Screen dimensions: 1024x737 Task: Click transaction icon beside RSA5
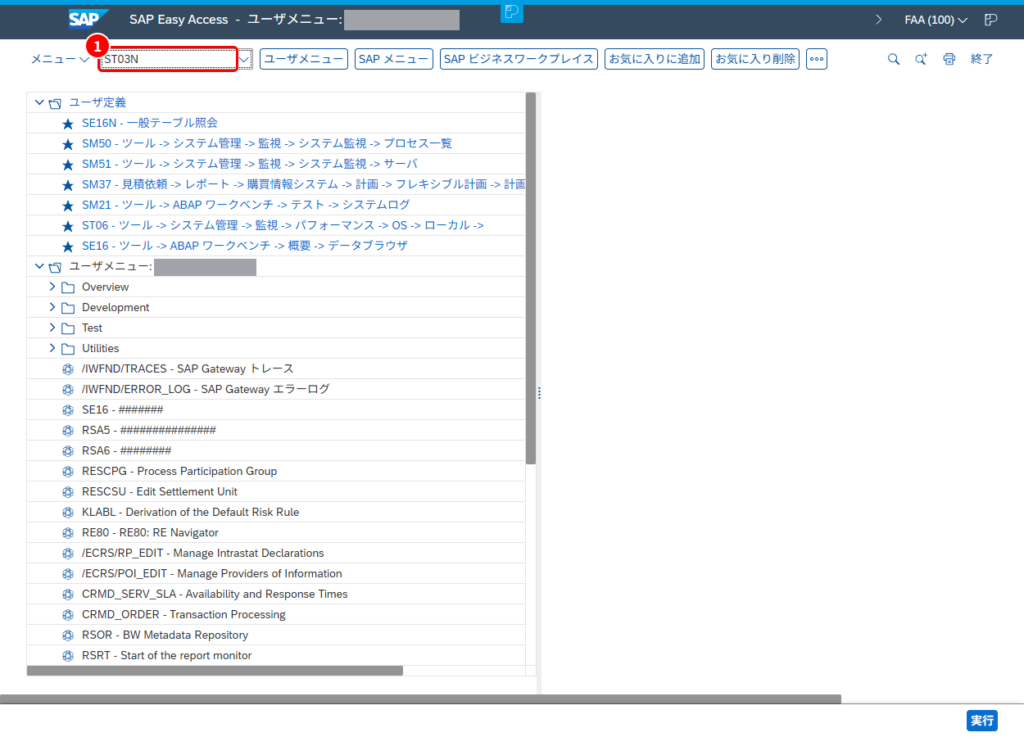point(67,431)
